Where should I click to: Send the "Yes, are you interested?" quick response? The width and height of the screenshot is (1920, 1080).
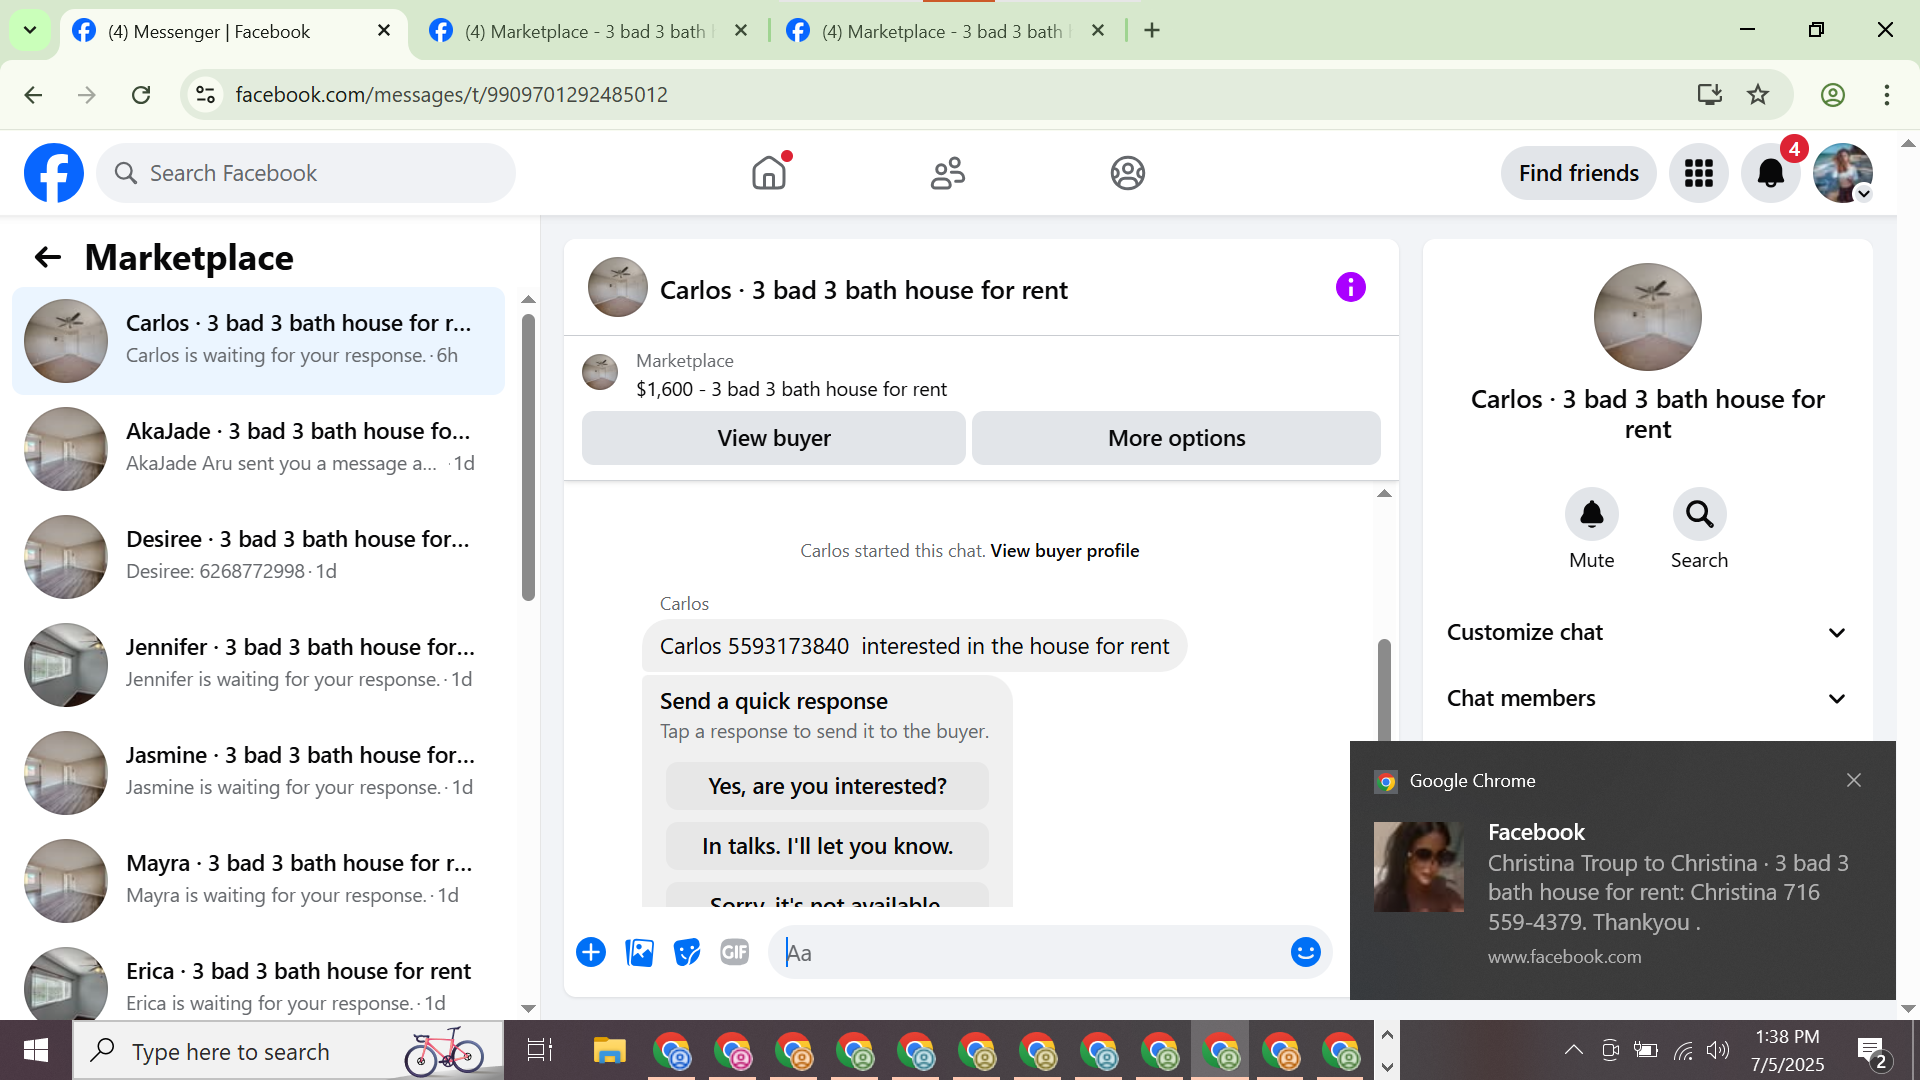click(827, 786)
